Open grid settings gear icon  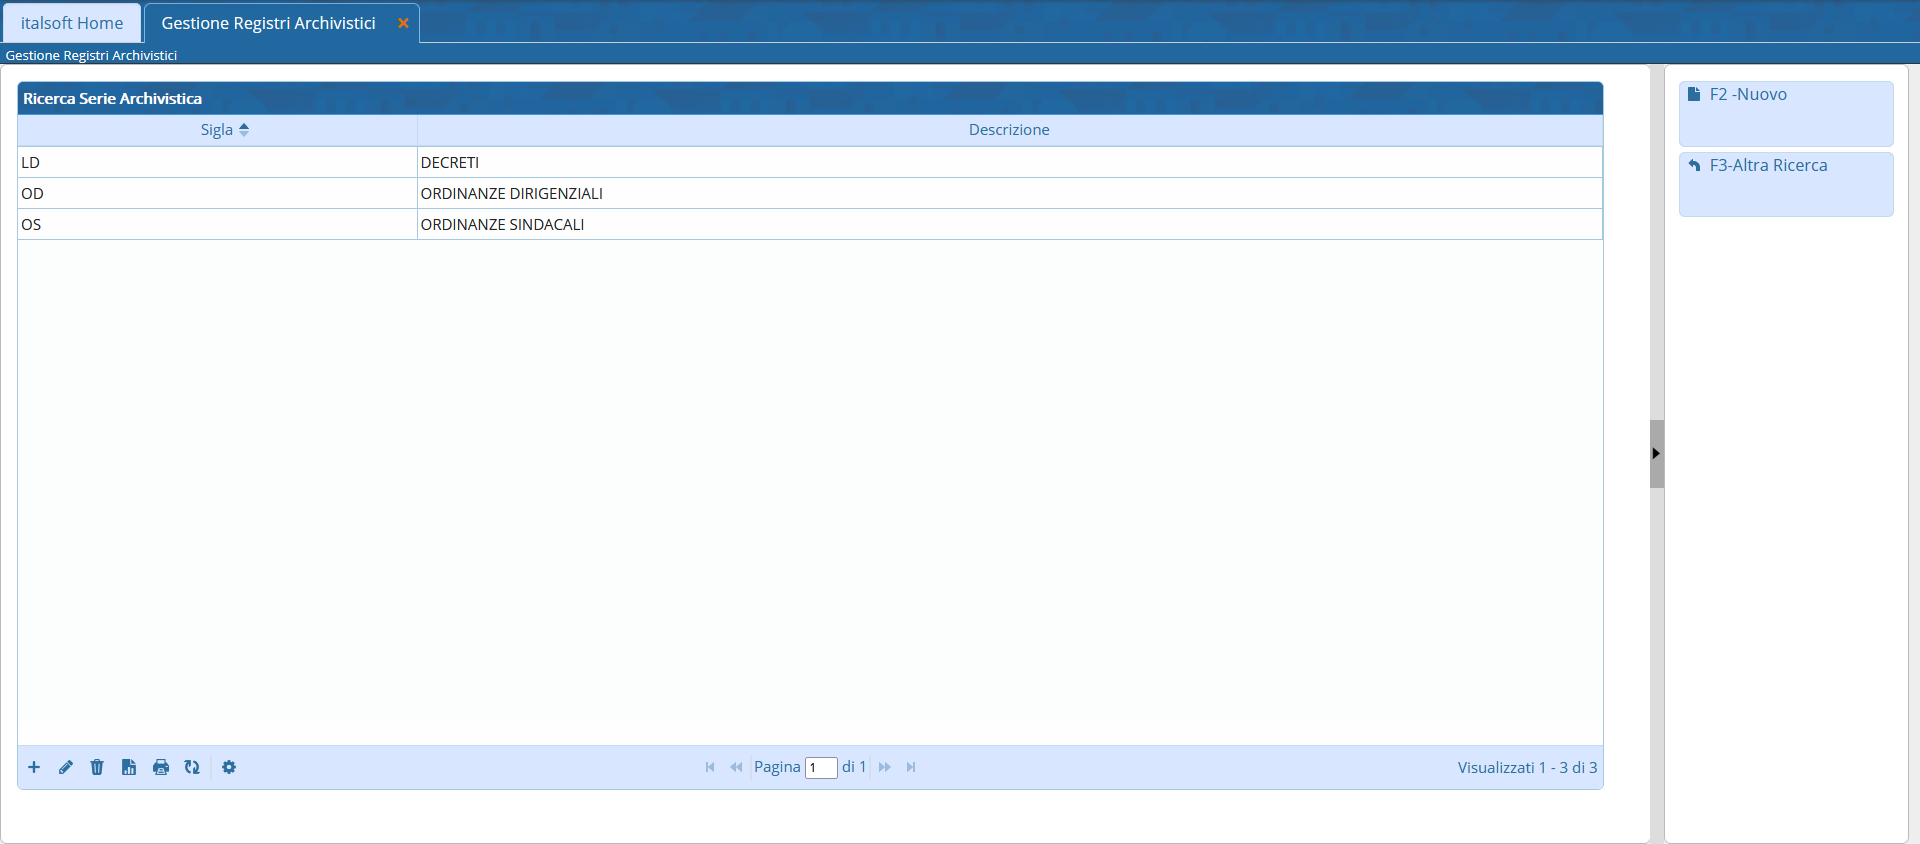coord(229,767)
